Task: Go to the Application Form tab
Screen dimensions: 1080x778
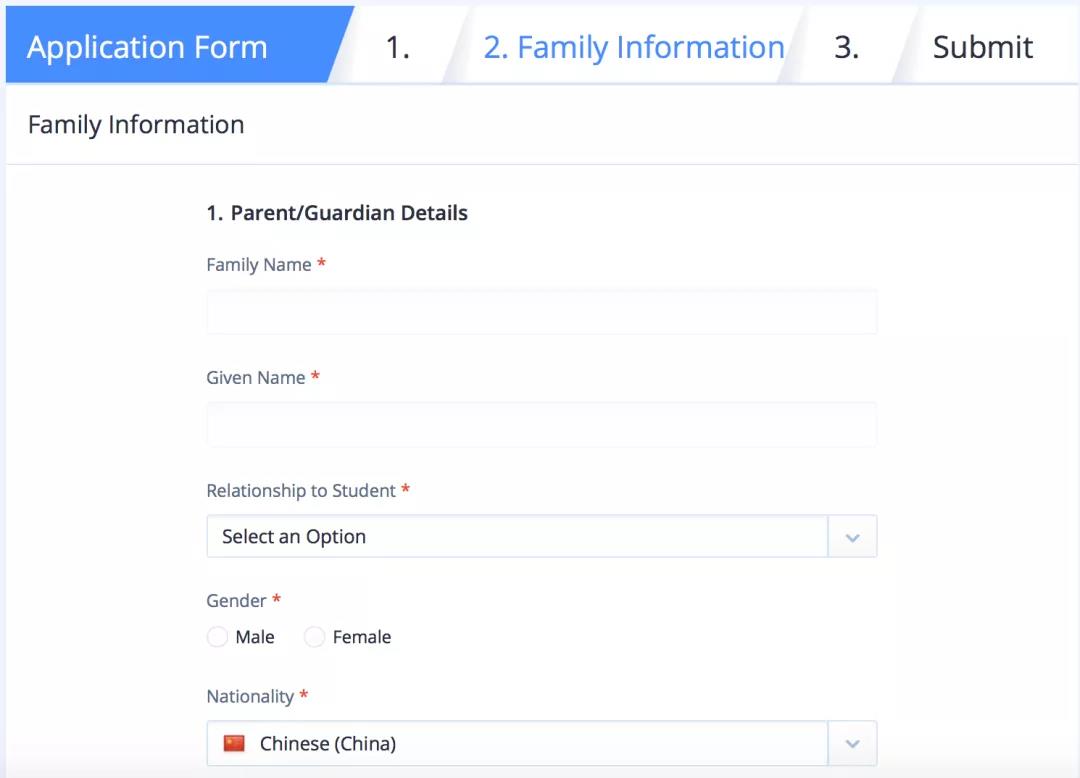Action: tap(148, 47)
